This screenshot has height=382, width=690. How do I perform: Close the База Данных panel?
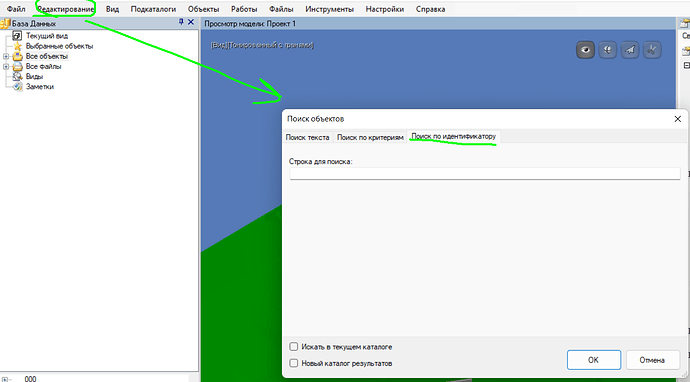tap(191, 22)
